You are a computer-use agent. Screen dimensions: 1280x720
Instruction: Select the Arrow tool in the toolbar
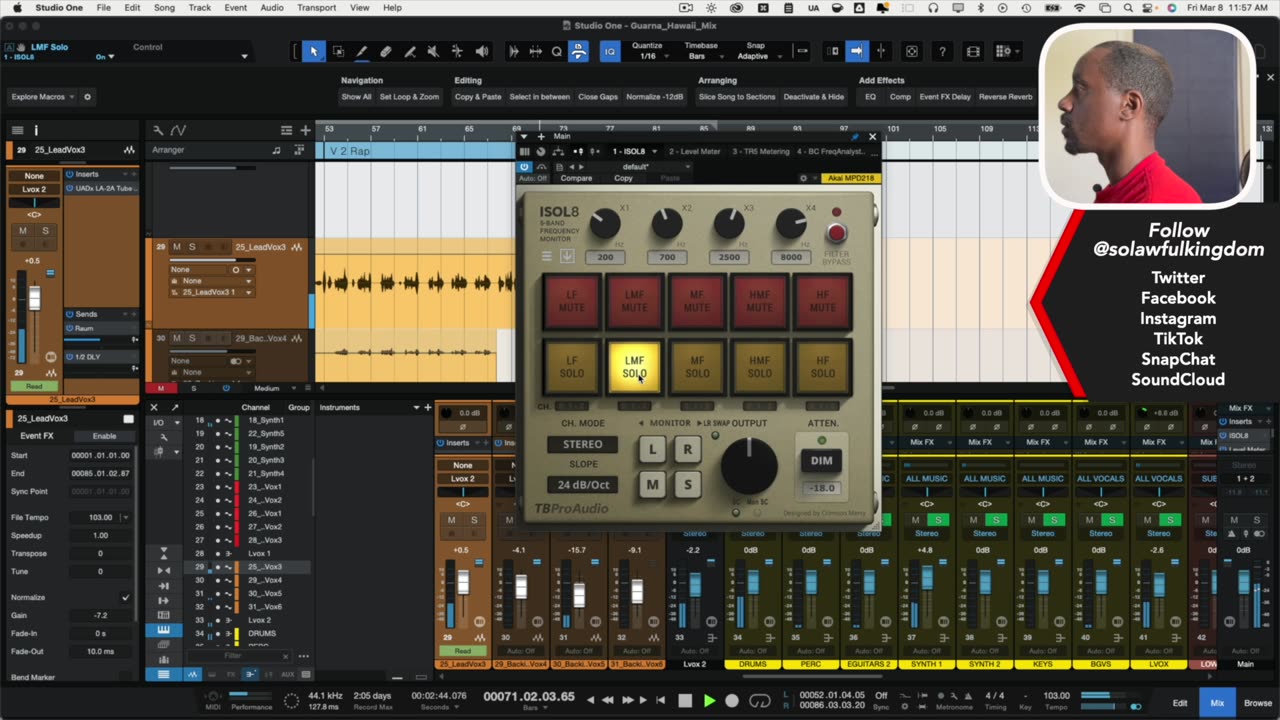[313, 51]
